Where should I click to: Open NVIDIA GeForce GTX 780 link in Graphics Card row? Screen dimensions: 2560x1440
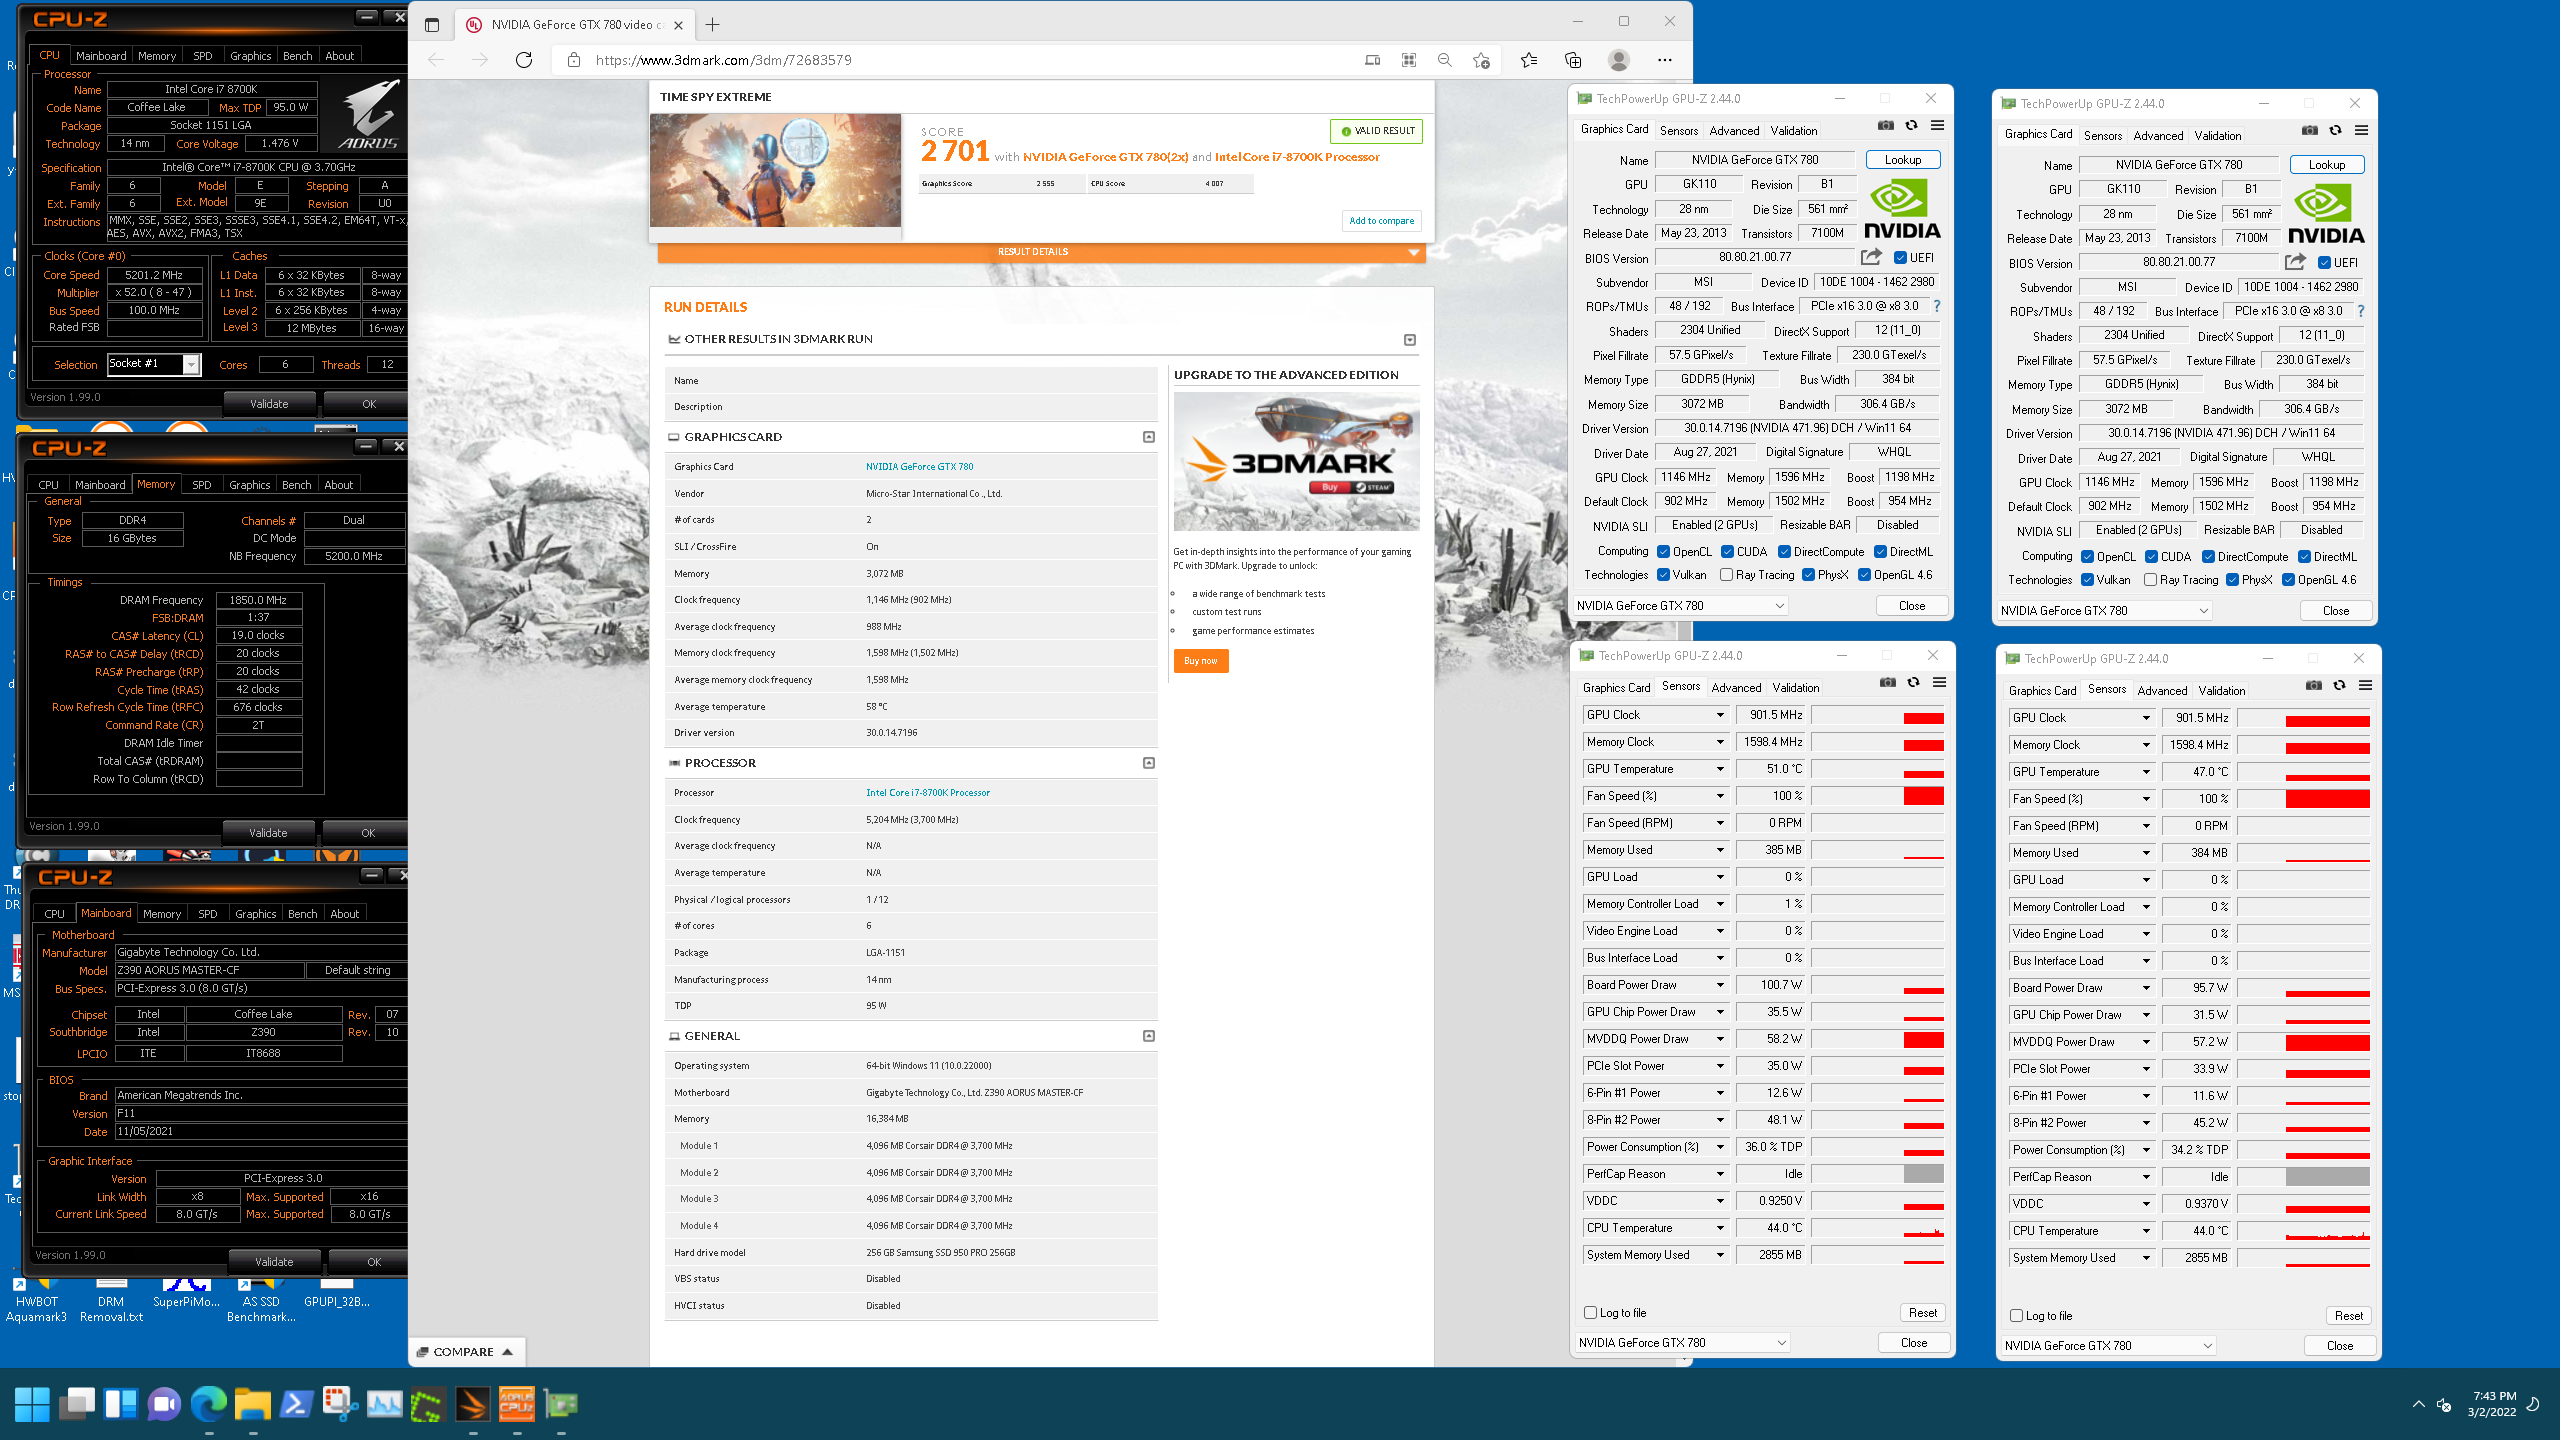click(x=919, y=466)
